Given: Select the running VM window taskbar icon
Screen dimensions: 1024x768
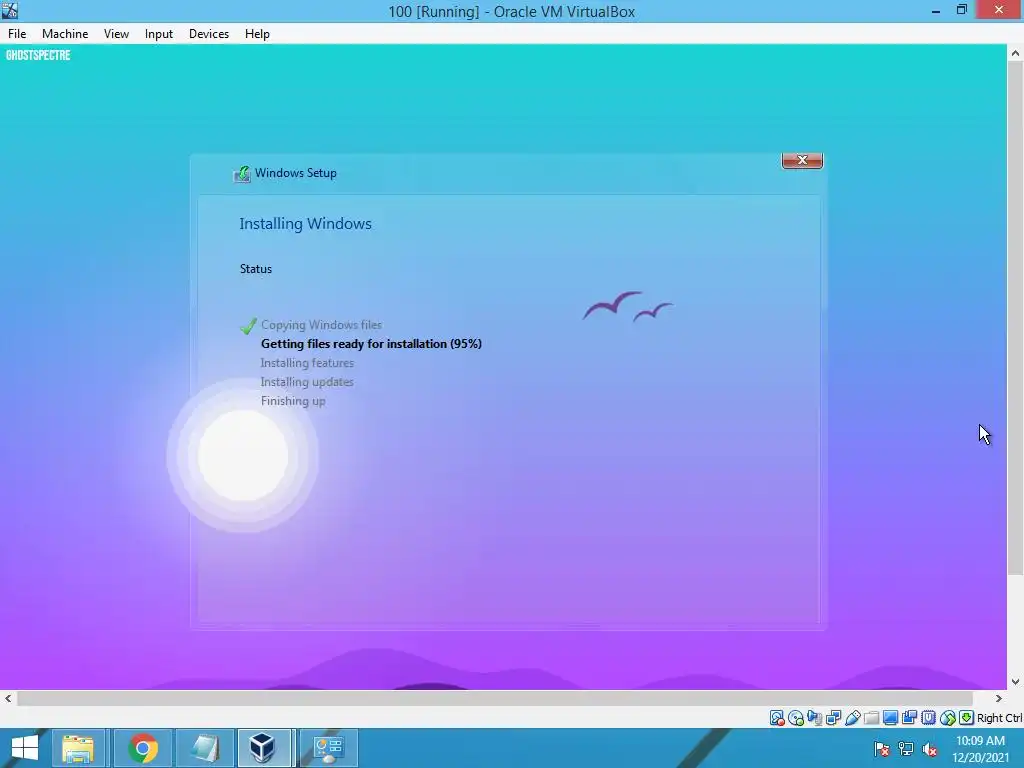Looking at the screenshot, I should [264, 748].
